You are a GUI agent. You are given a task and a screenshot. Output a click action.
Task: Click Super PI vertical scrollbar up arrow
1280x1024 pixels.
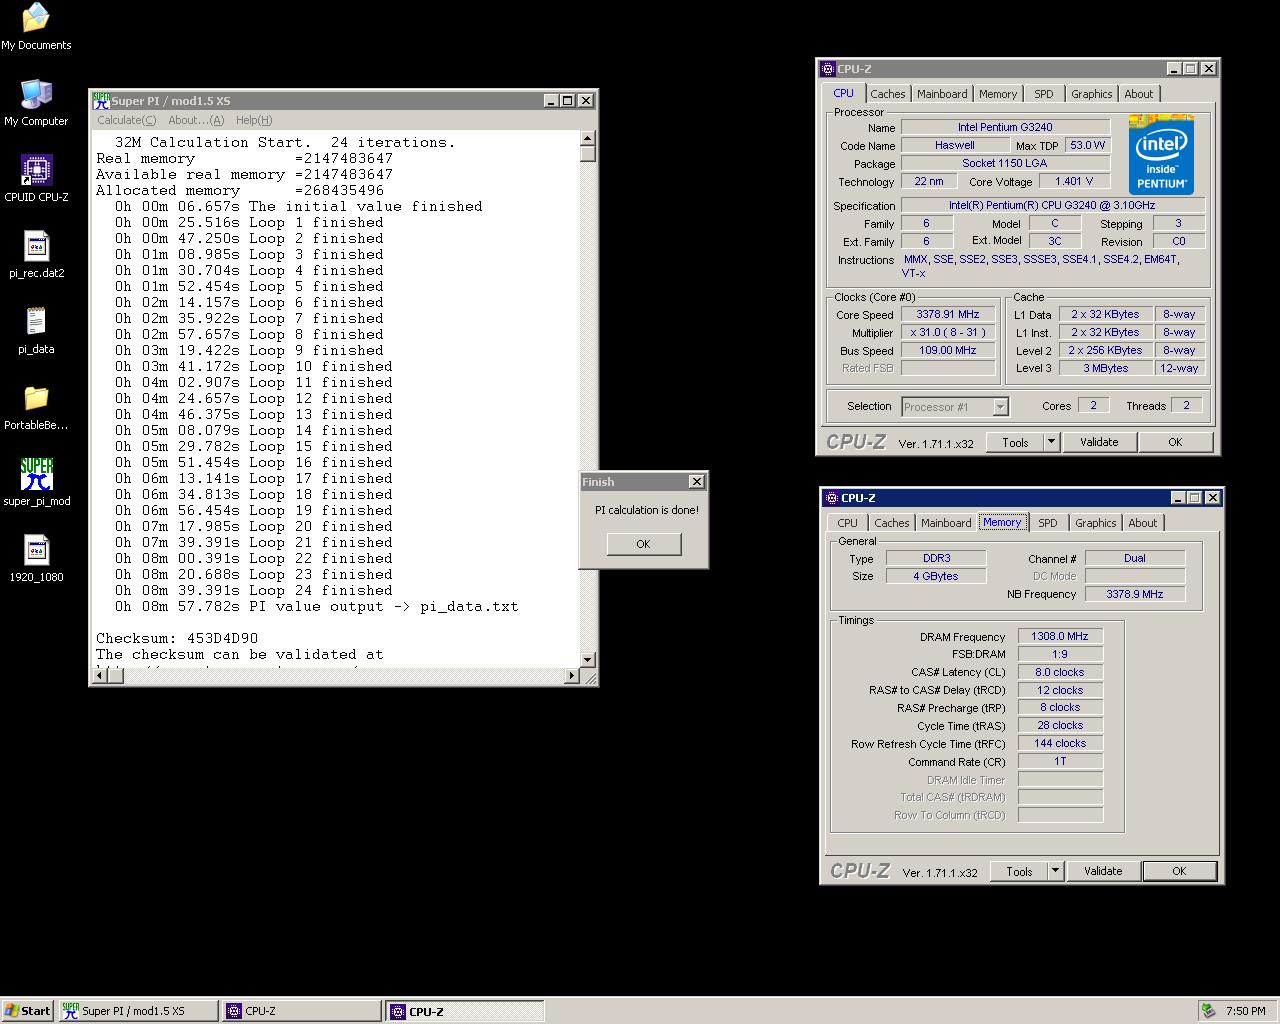(x=588, y=138)
